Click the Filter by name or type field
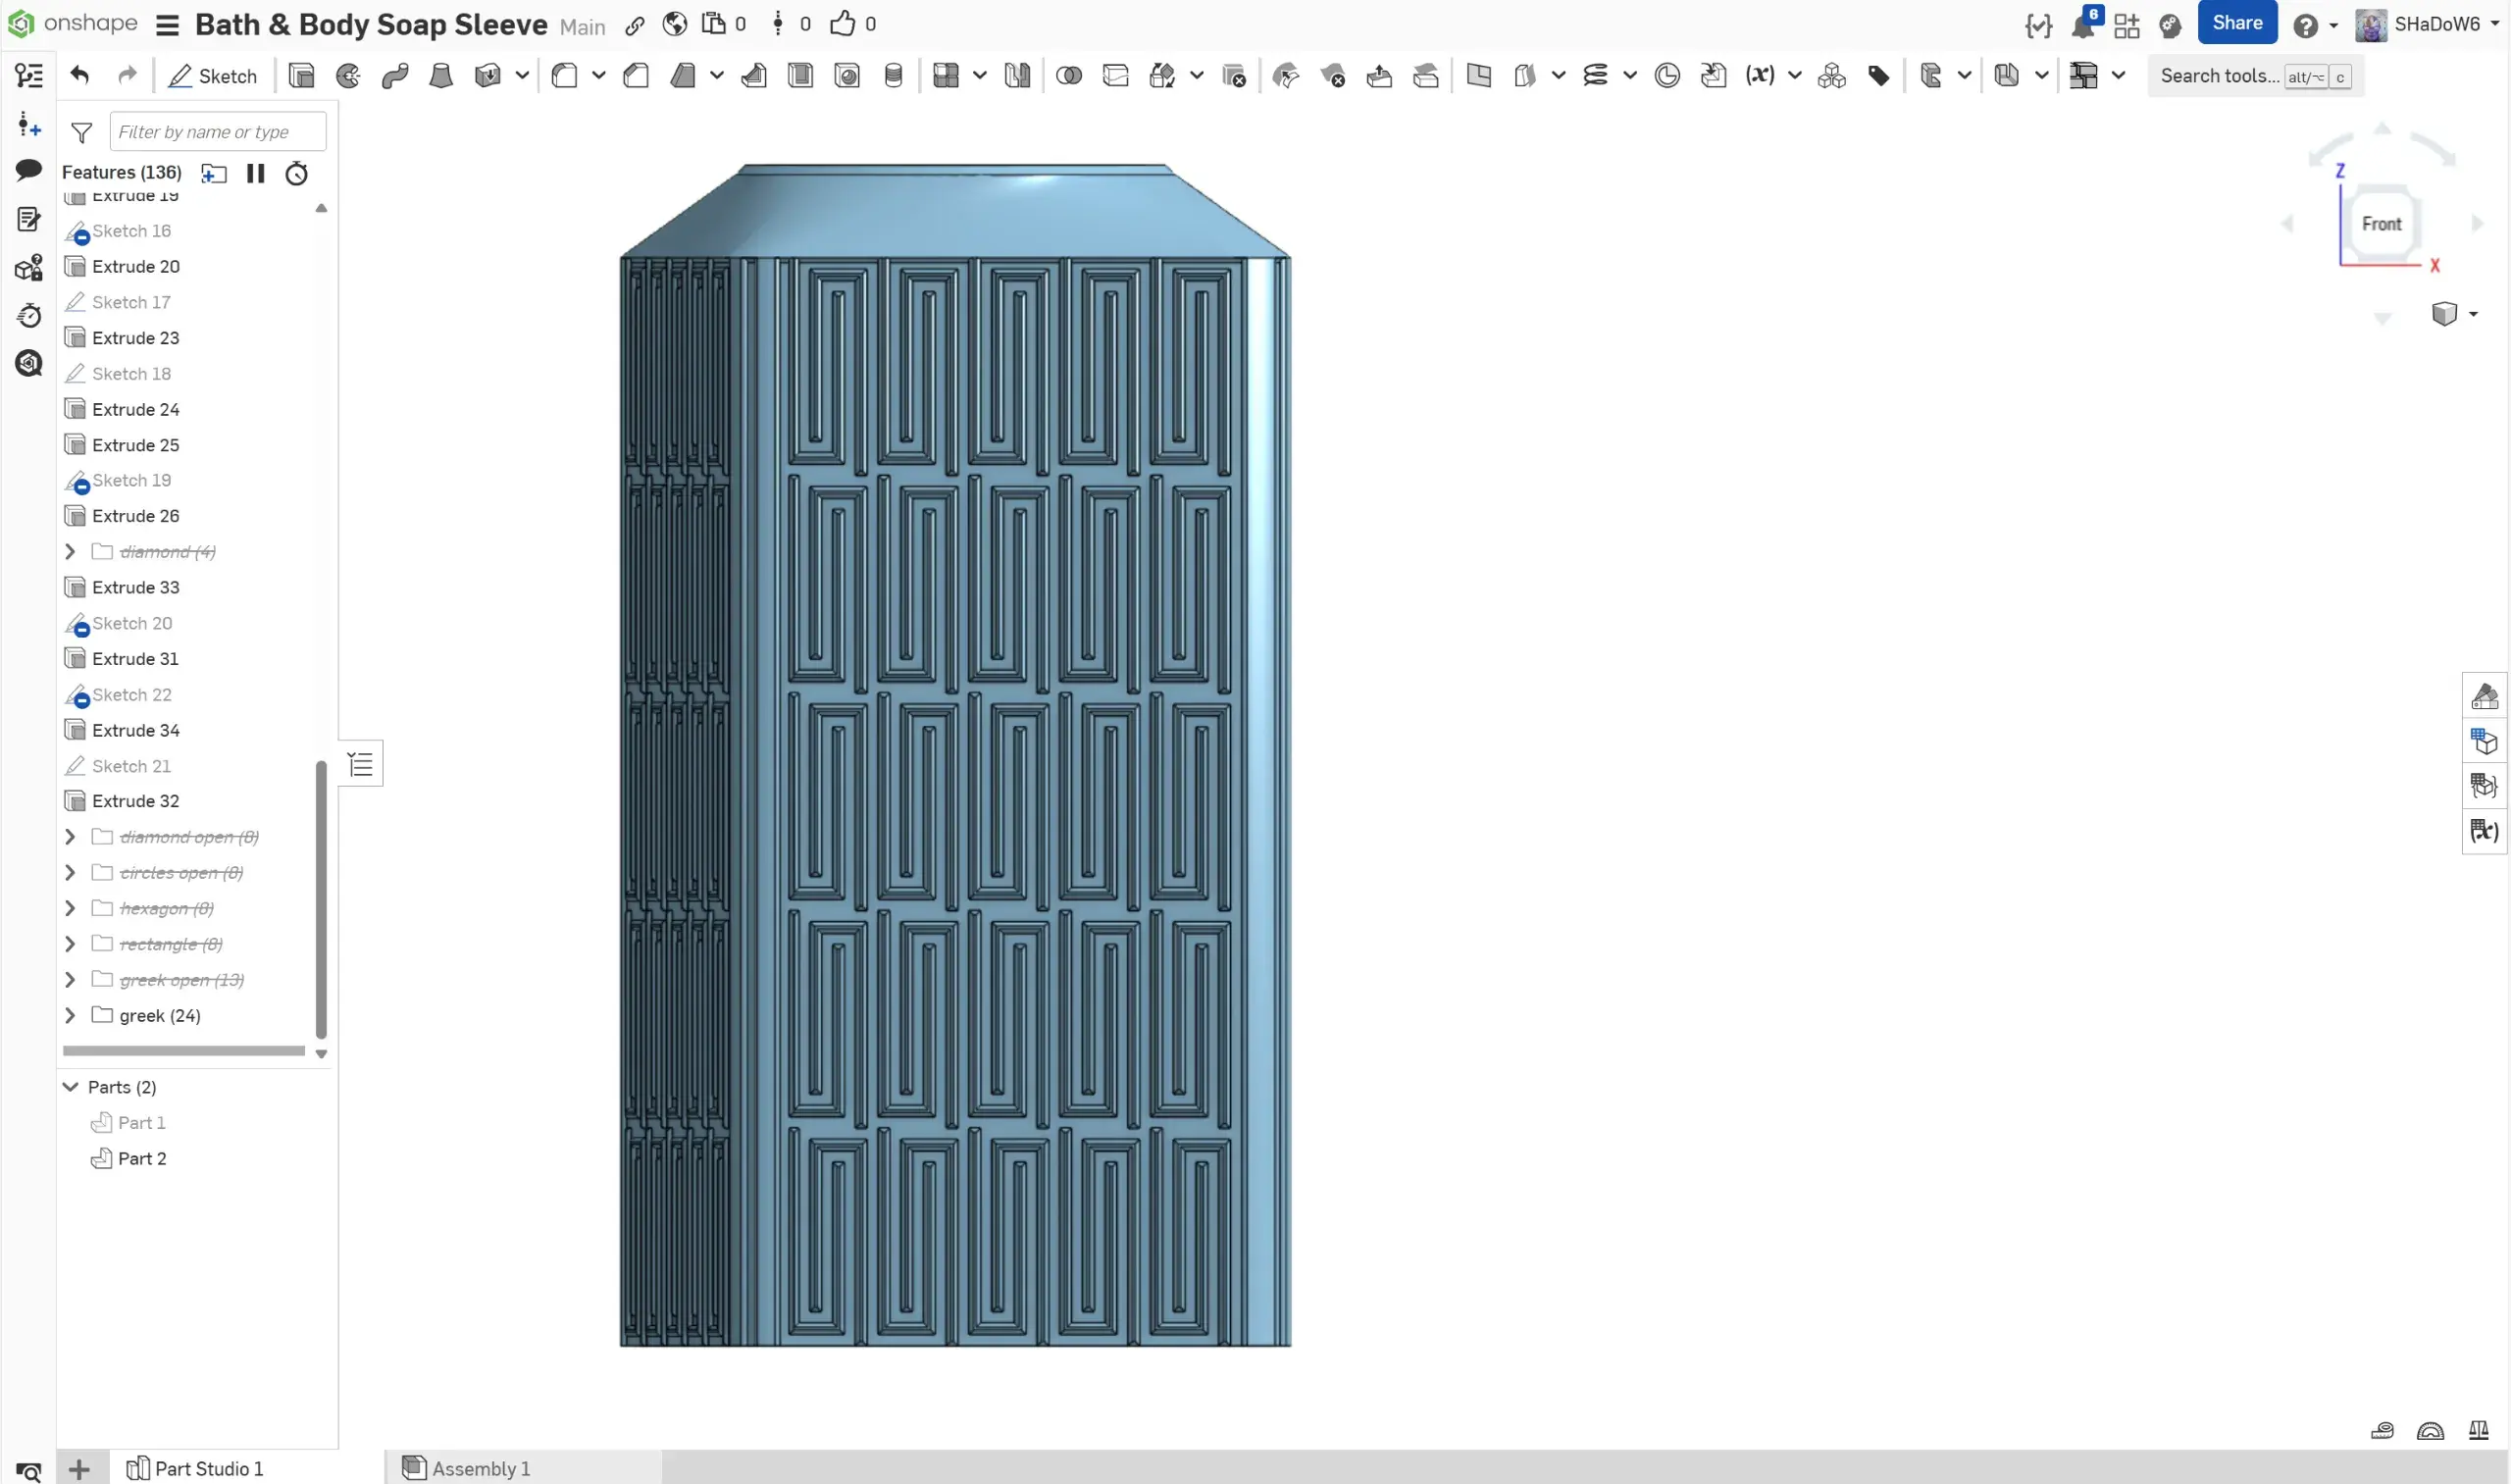The width and height of the screenshot is (2511, 1484). pyautogui.click(x=218, y=132)
